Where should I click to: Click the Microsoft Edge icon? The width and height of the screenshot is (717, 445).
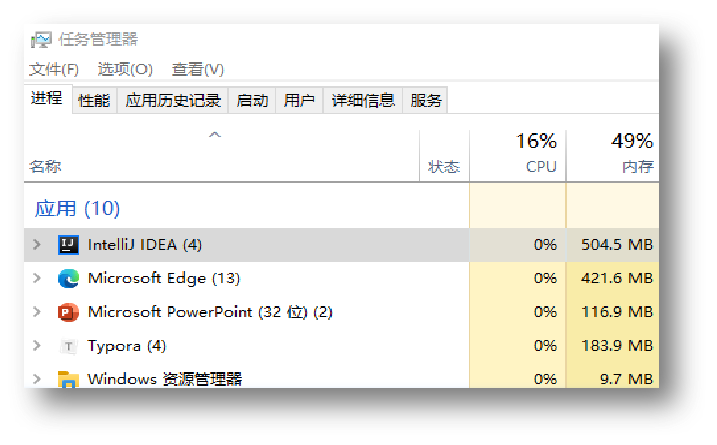68,278
